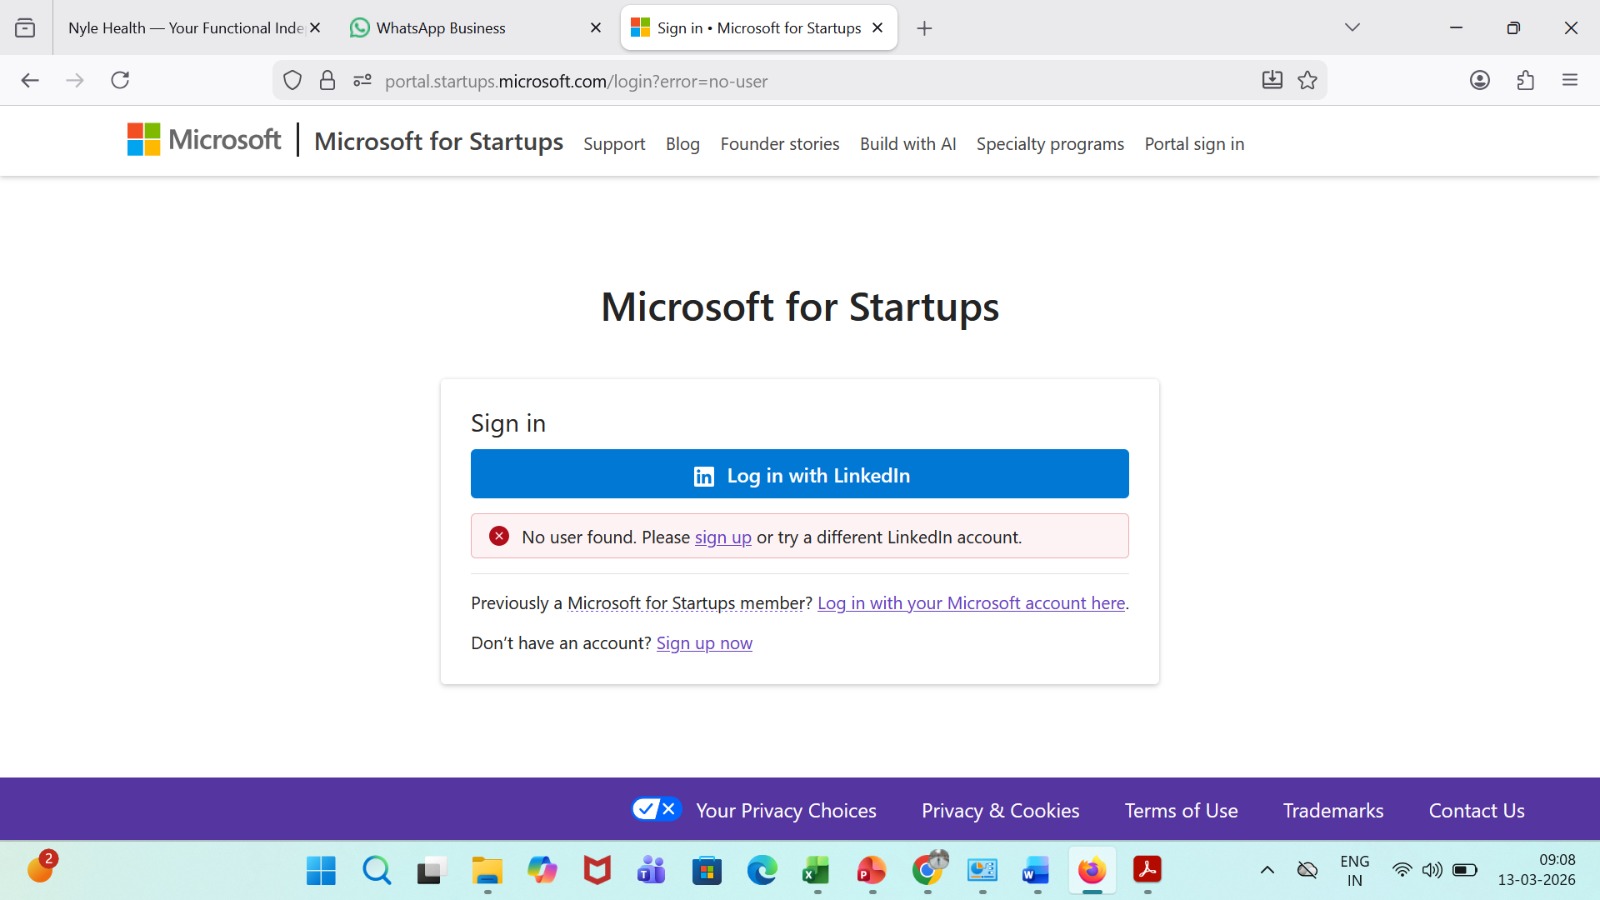Image resolution: width=1600 pixels, height=900 pixels.
Task: Open Windows Search from the taskbar
Action: 376,871
